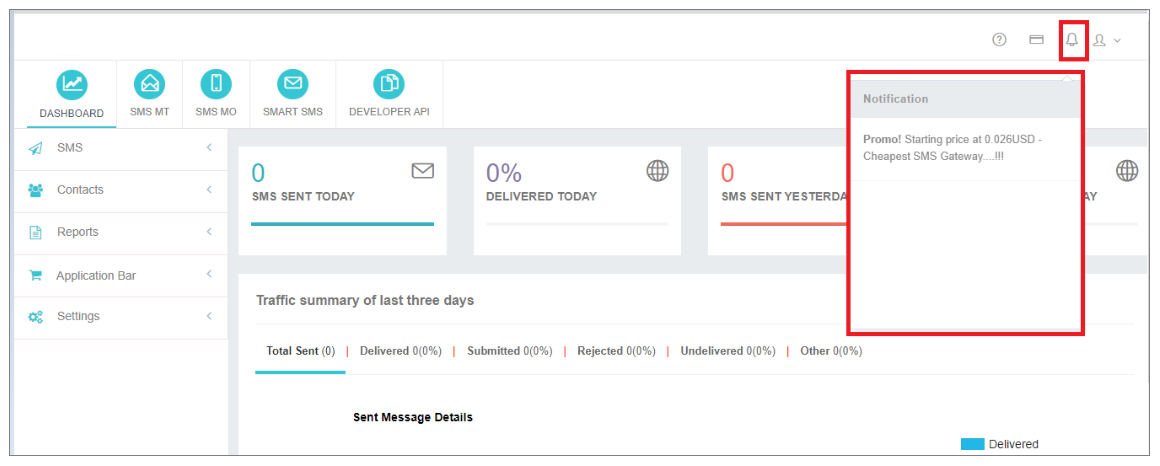The height and width of the screenshot is (466, 1160).
Task: Click the Application Bar cart icon
Action: coord(35,275)
